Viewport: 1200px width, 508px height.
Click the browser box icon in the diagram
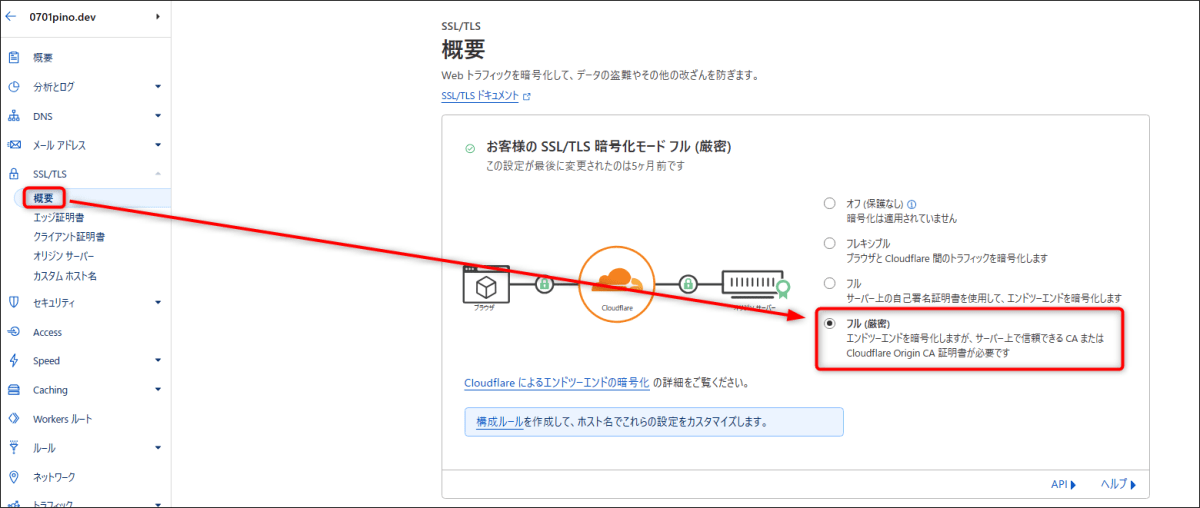pos(486,285)
